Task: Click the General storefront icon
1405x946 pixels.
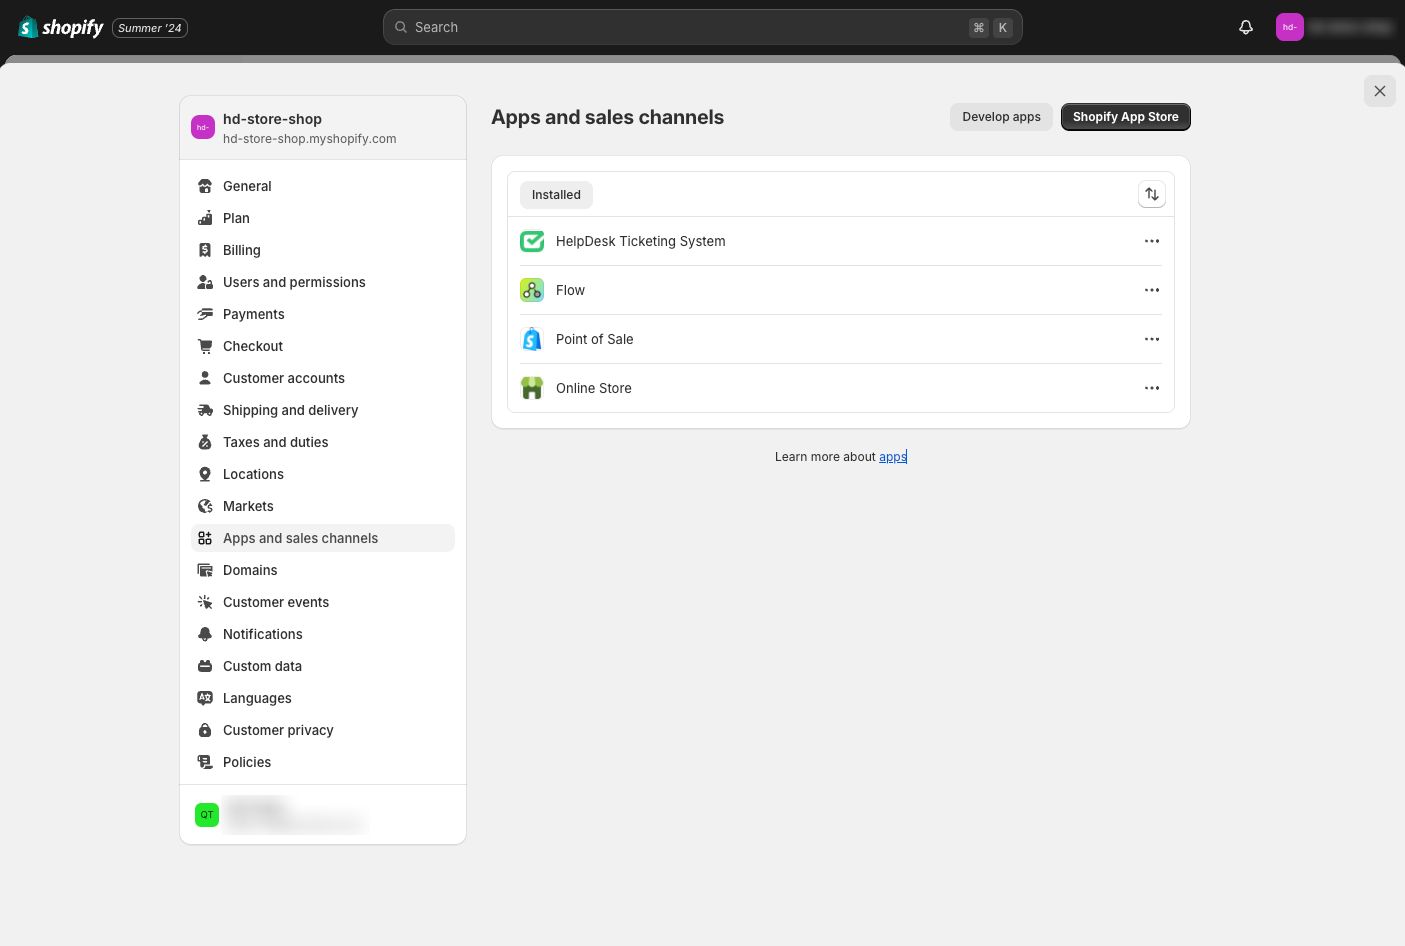Action: tap(205, 186)
